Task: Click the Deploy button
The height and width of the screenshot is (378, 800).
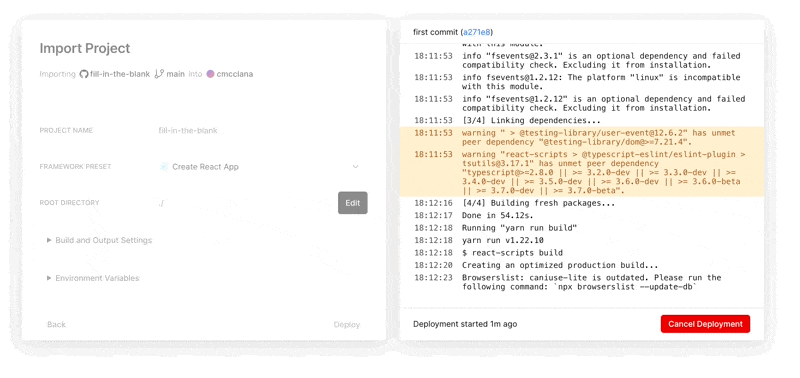Action: click(347, 324)
